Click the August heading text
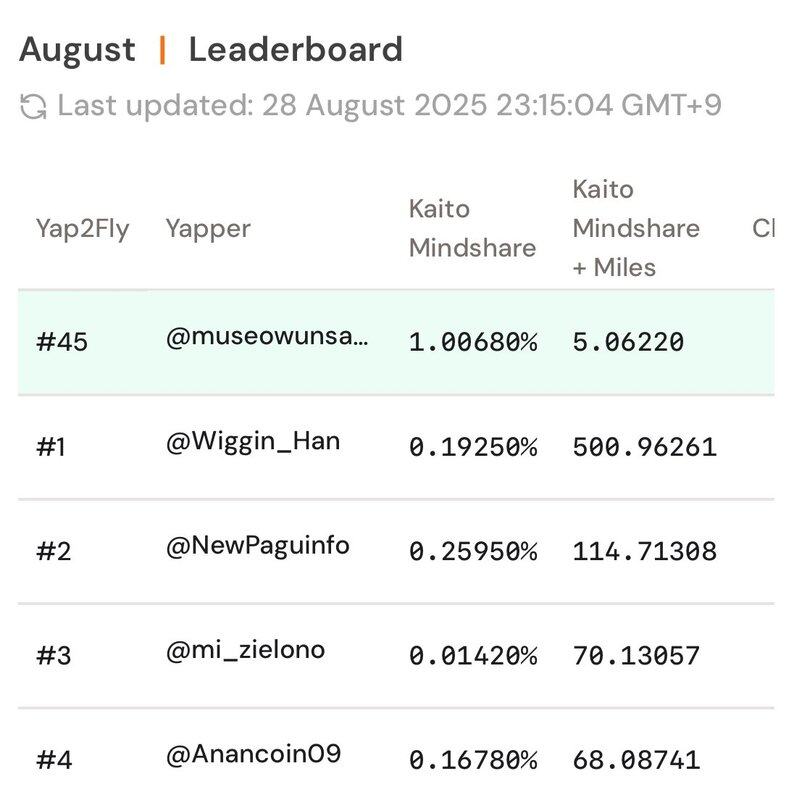 pos(78,50)
